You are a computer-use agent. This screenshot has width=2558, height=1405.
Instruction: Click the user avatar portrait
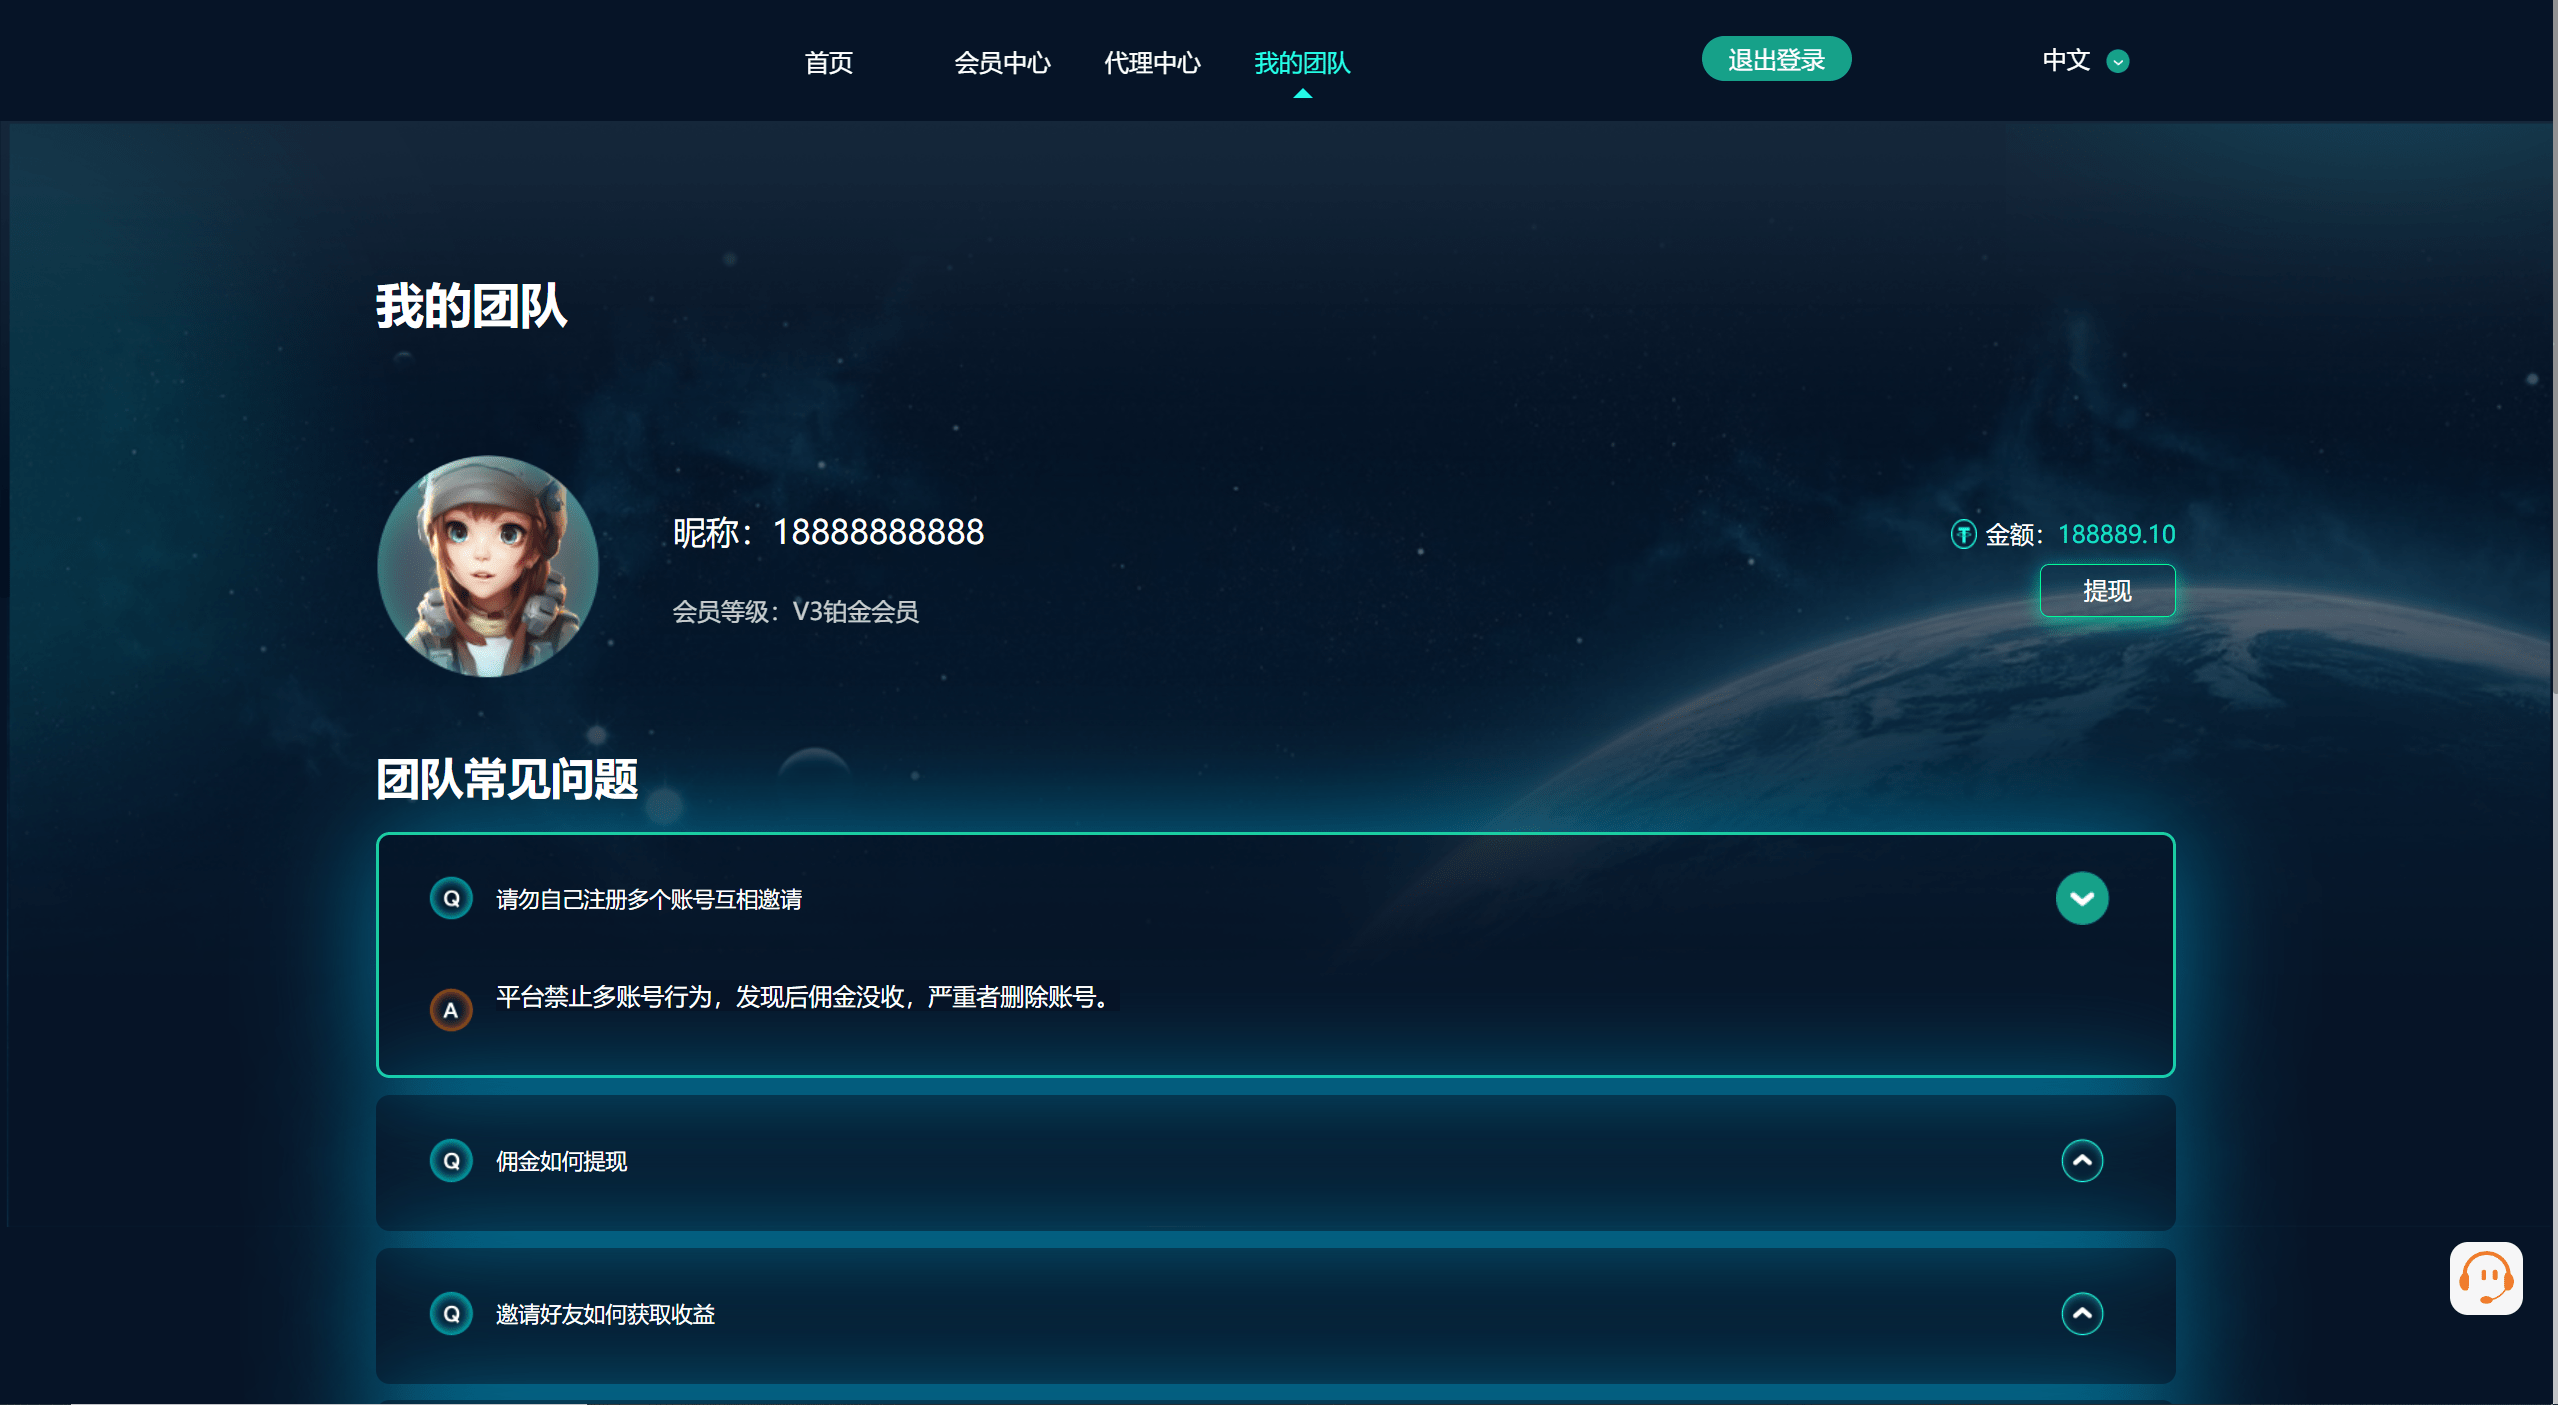coord(488,566)
